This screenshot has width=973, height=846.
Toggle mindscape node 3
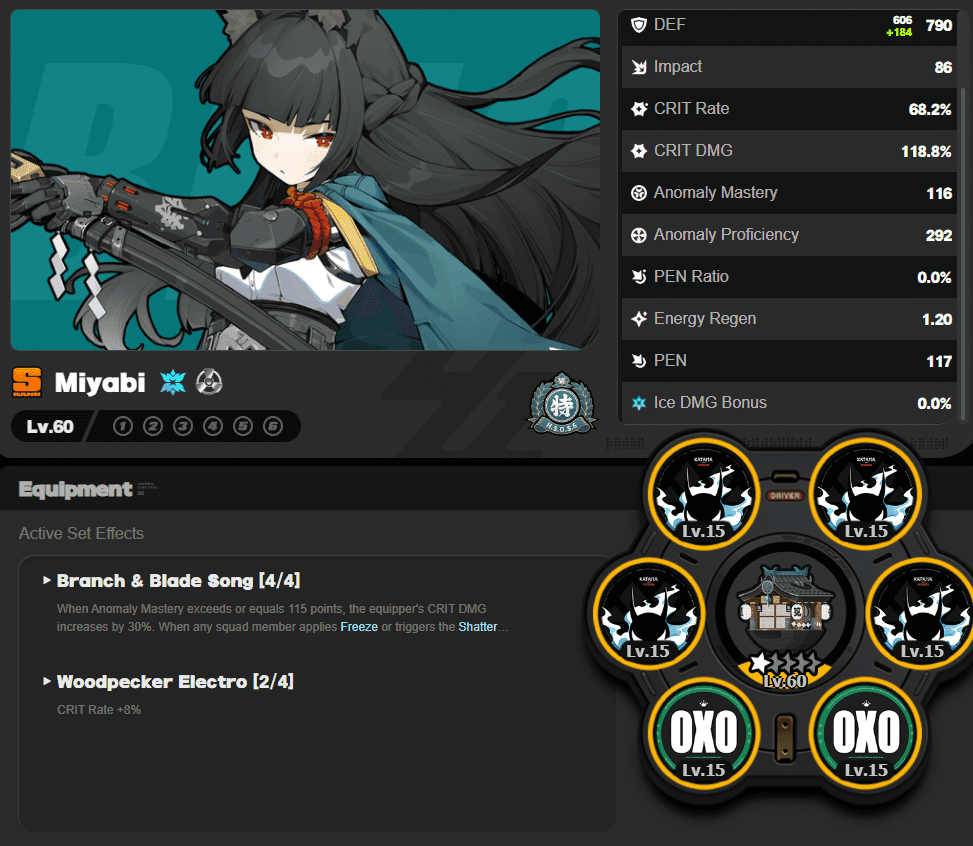183,427
